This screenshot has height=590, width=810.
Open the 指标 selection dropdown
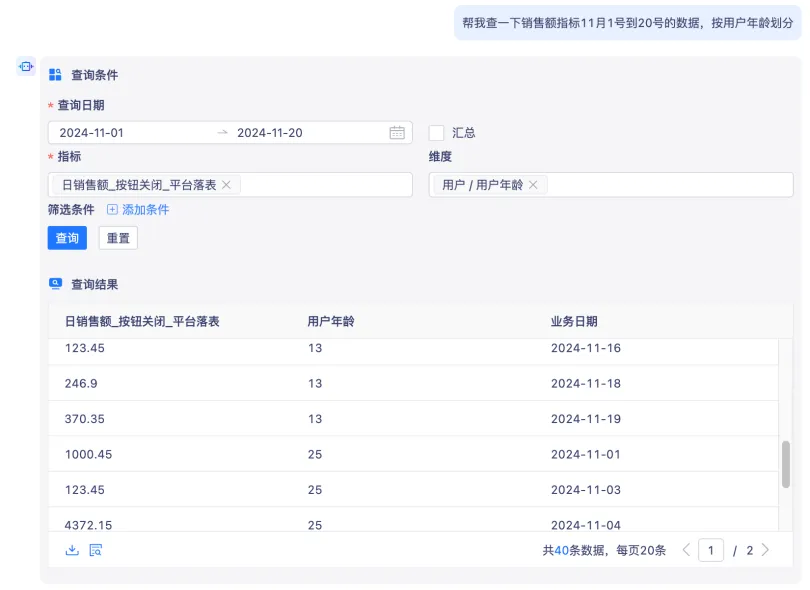tap(325, 185)
